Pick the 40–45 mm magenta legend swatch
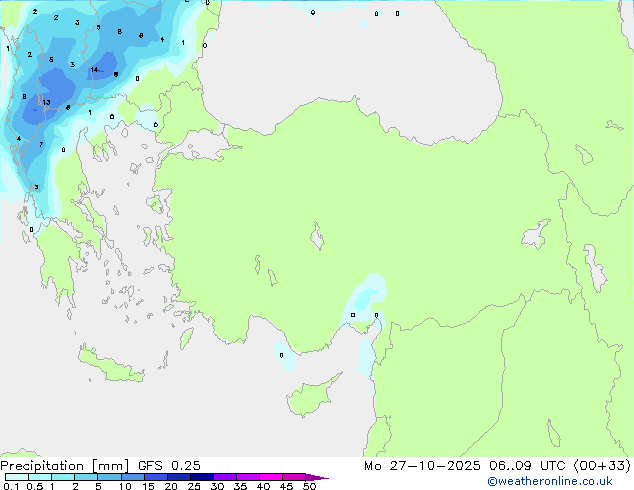The width and height of the screenshot is (634, 490). (x=271, y=477)
